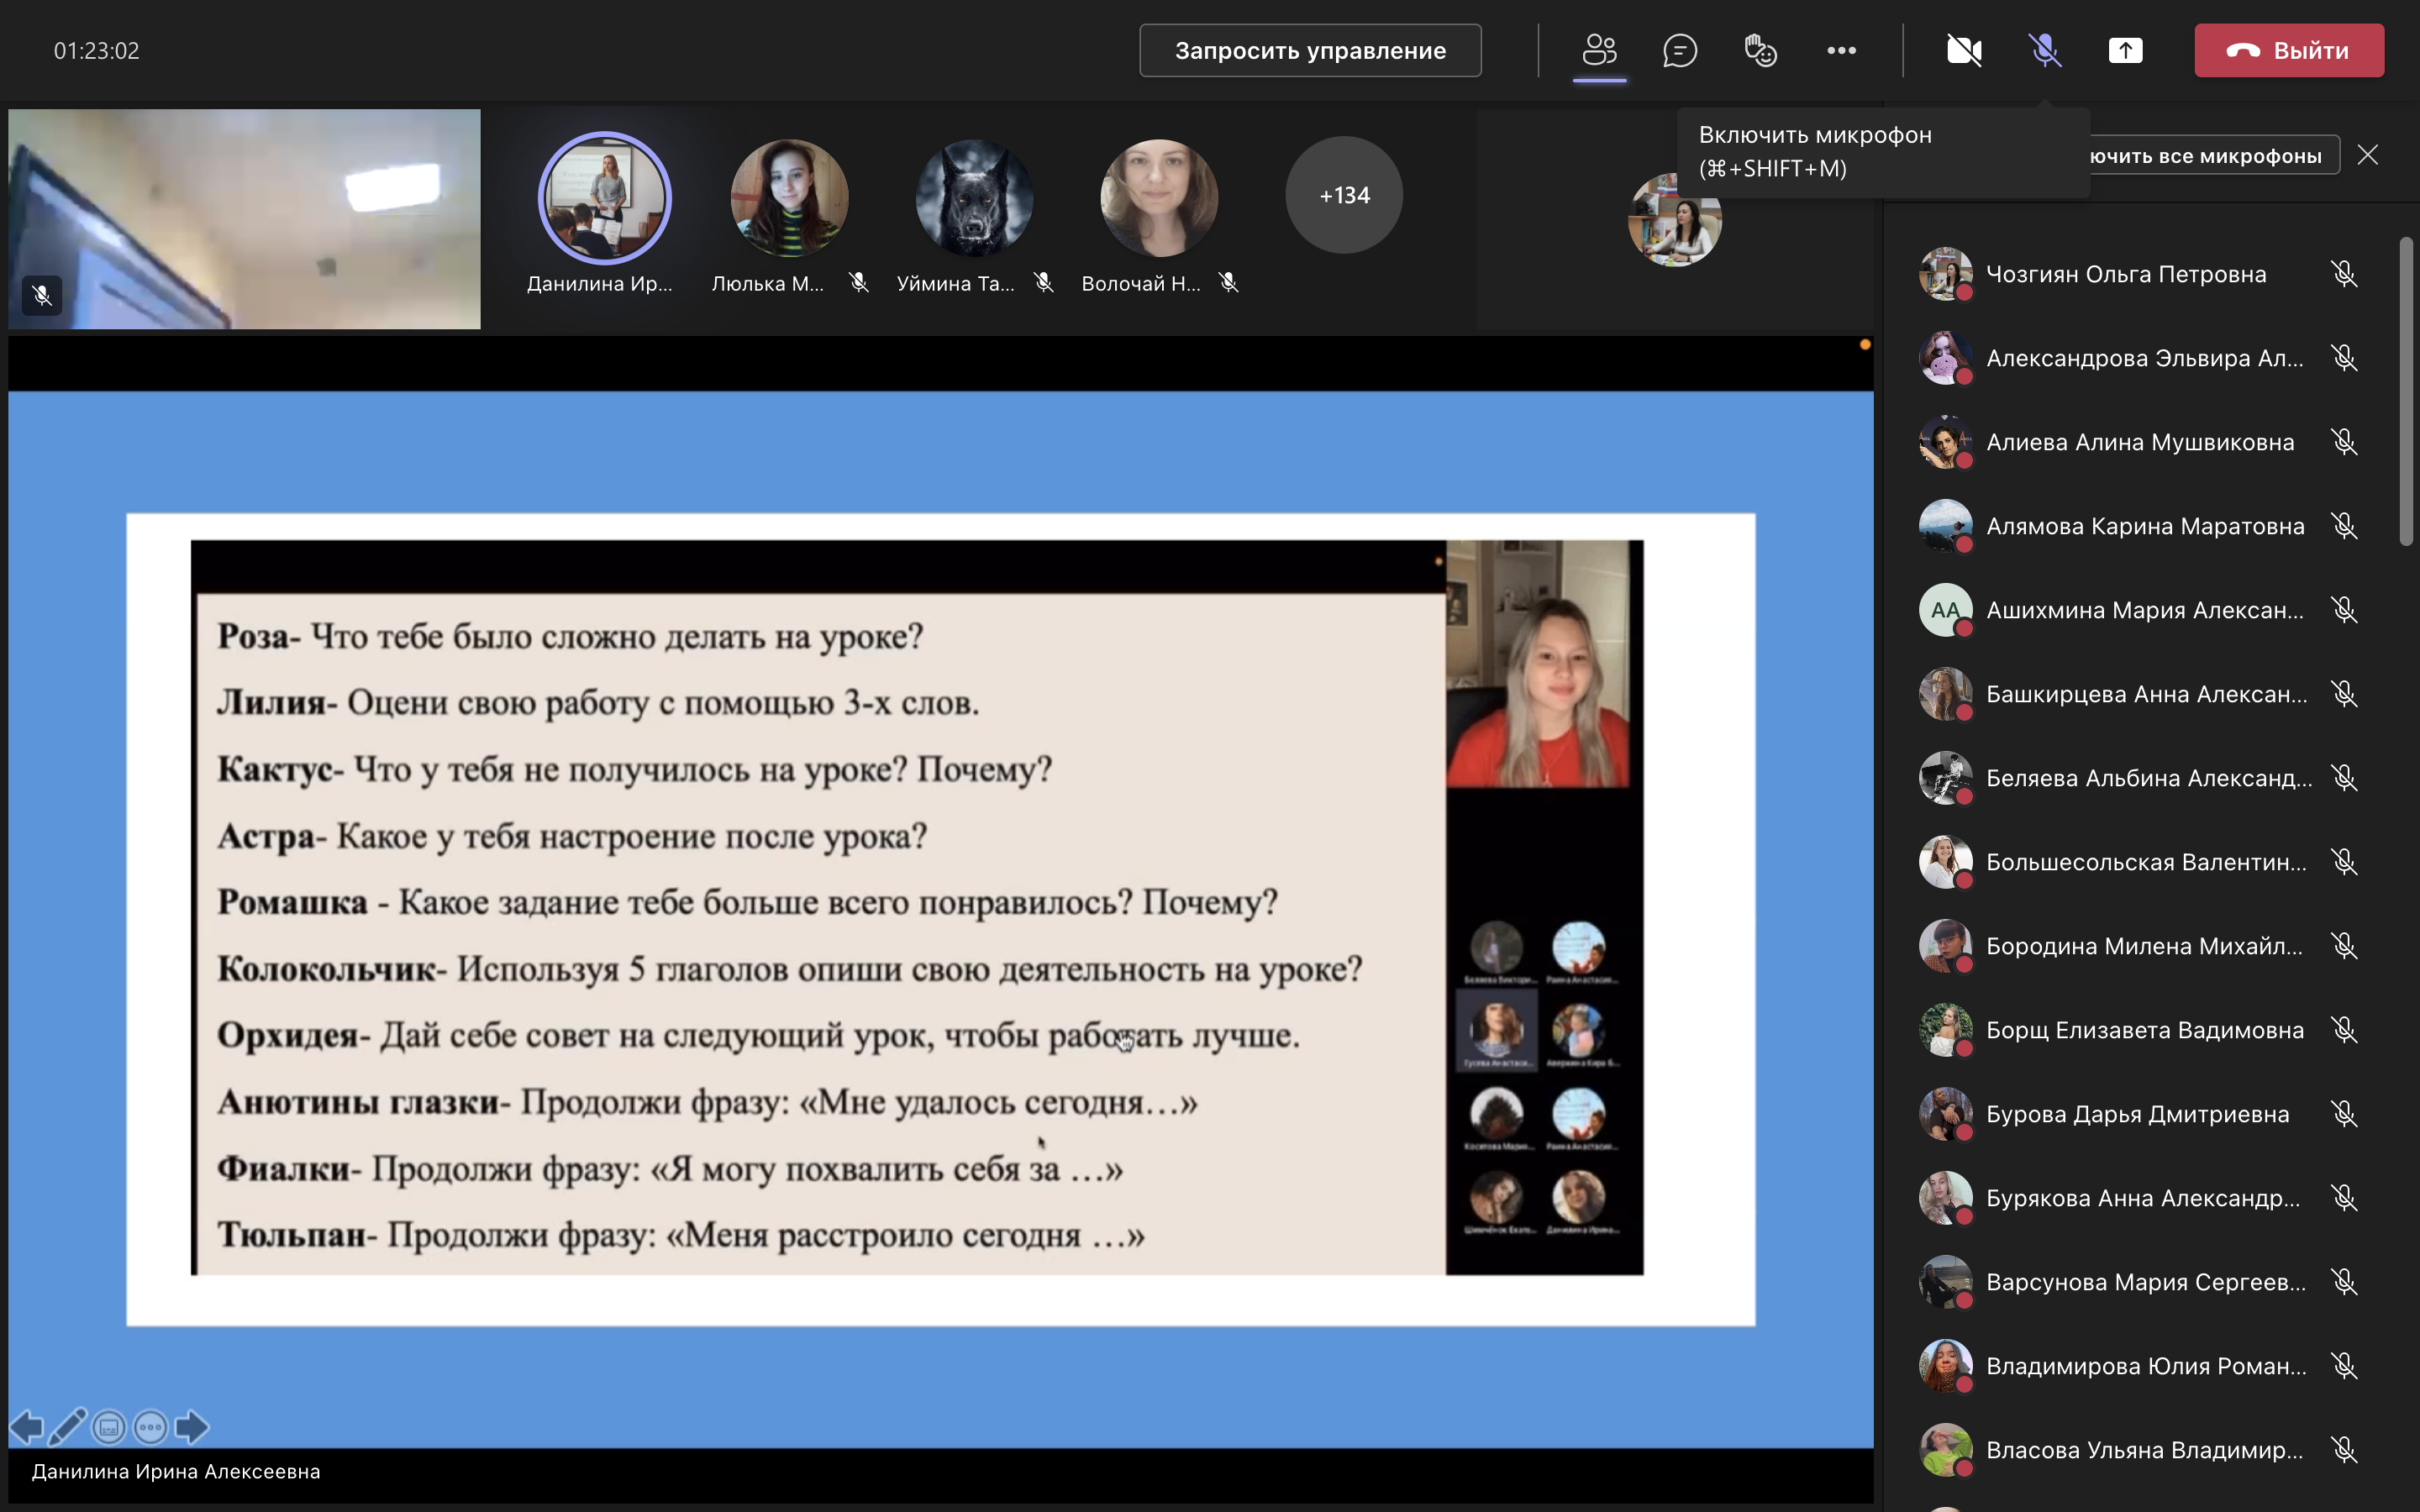Click the share content icon
Viewport: 2420px width, 1512px height.
tap(2125, 50)
